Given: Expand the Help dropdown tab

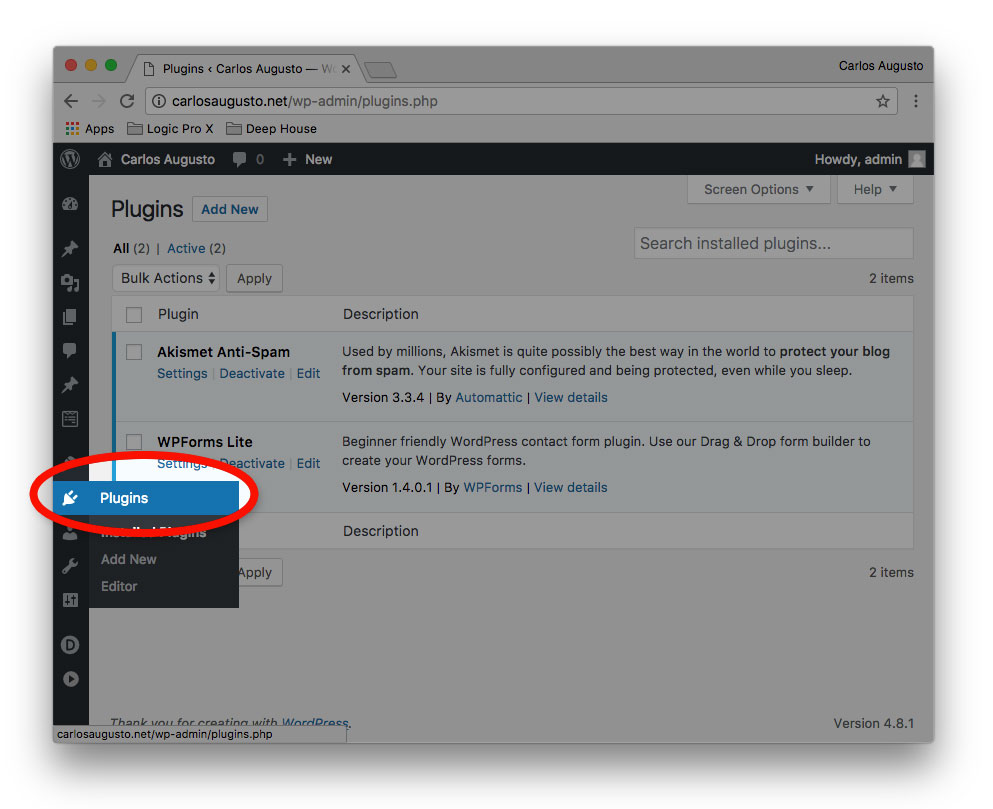Looking at the screenshot, I should pos(875,190).
